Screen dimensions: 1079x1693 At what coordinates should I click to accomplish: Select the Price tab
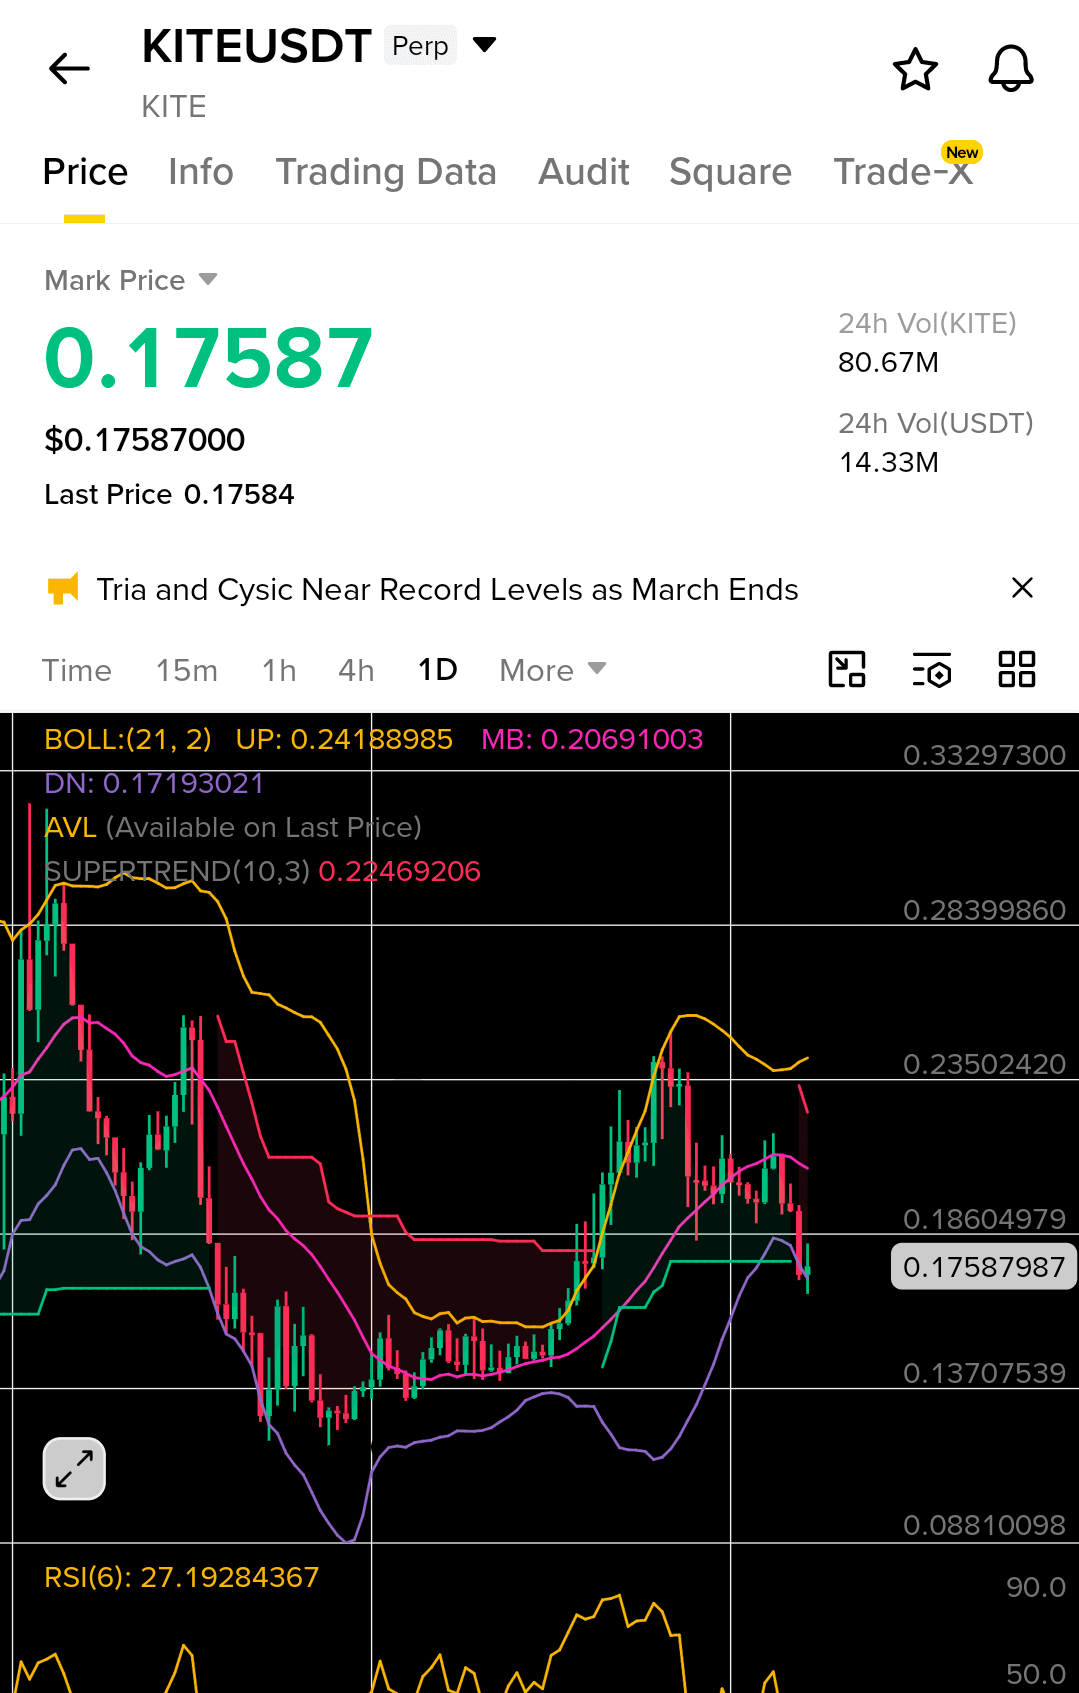point(85,172)
